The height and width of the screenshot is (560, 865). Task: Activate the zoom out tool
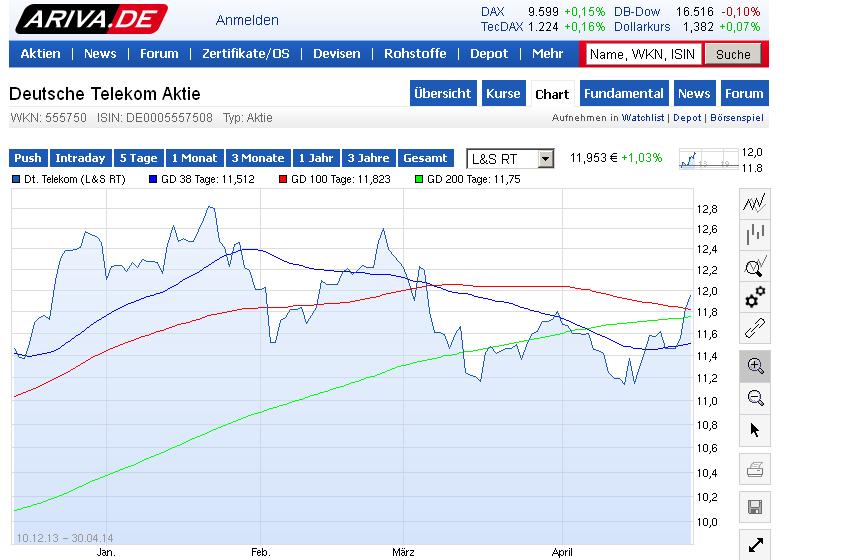click(755, 398)
